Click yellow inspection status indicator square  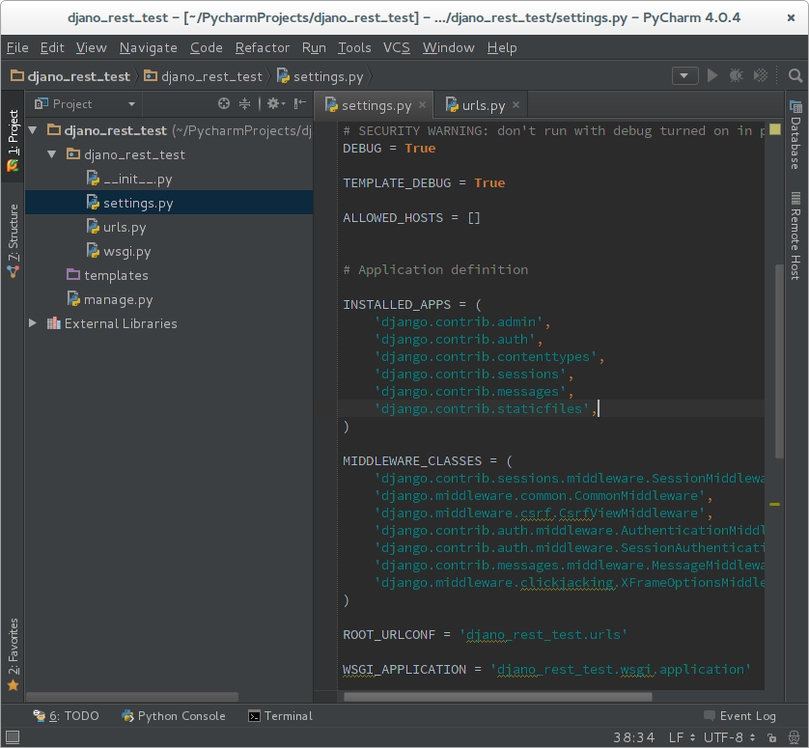(775, 129)
